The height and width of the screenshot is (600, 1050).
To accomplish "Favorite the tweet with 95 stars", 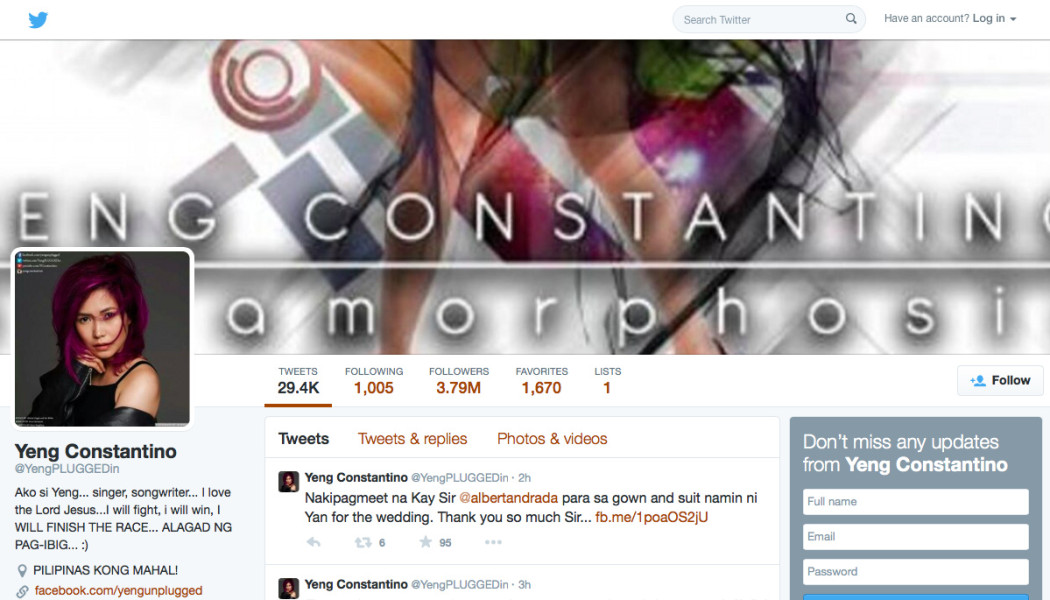I will [425, 542].
